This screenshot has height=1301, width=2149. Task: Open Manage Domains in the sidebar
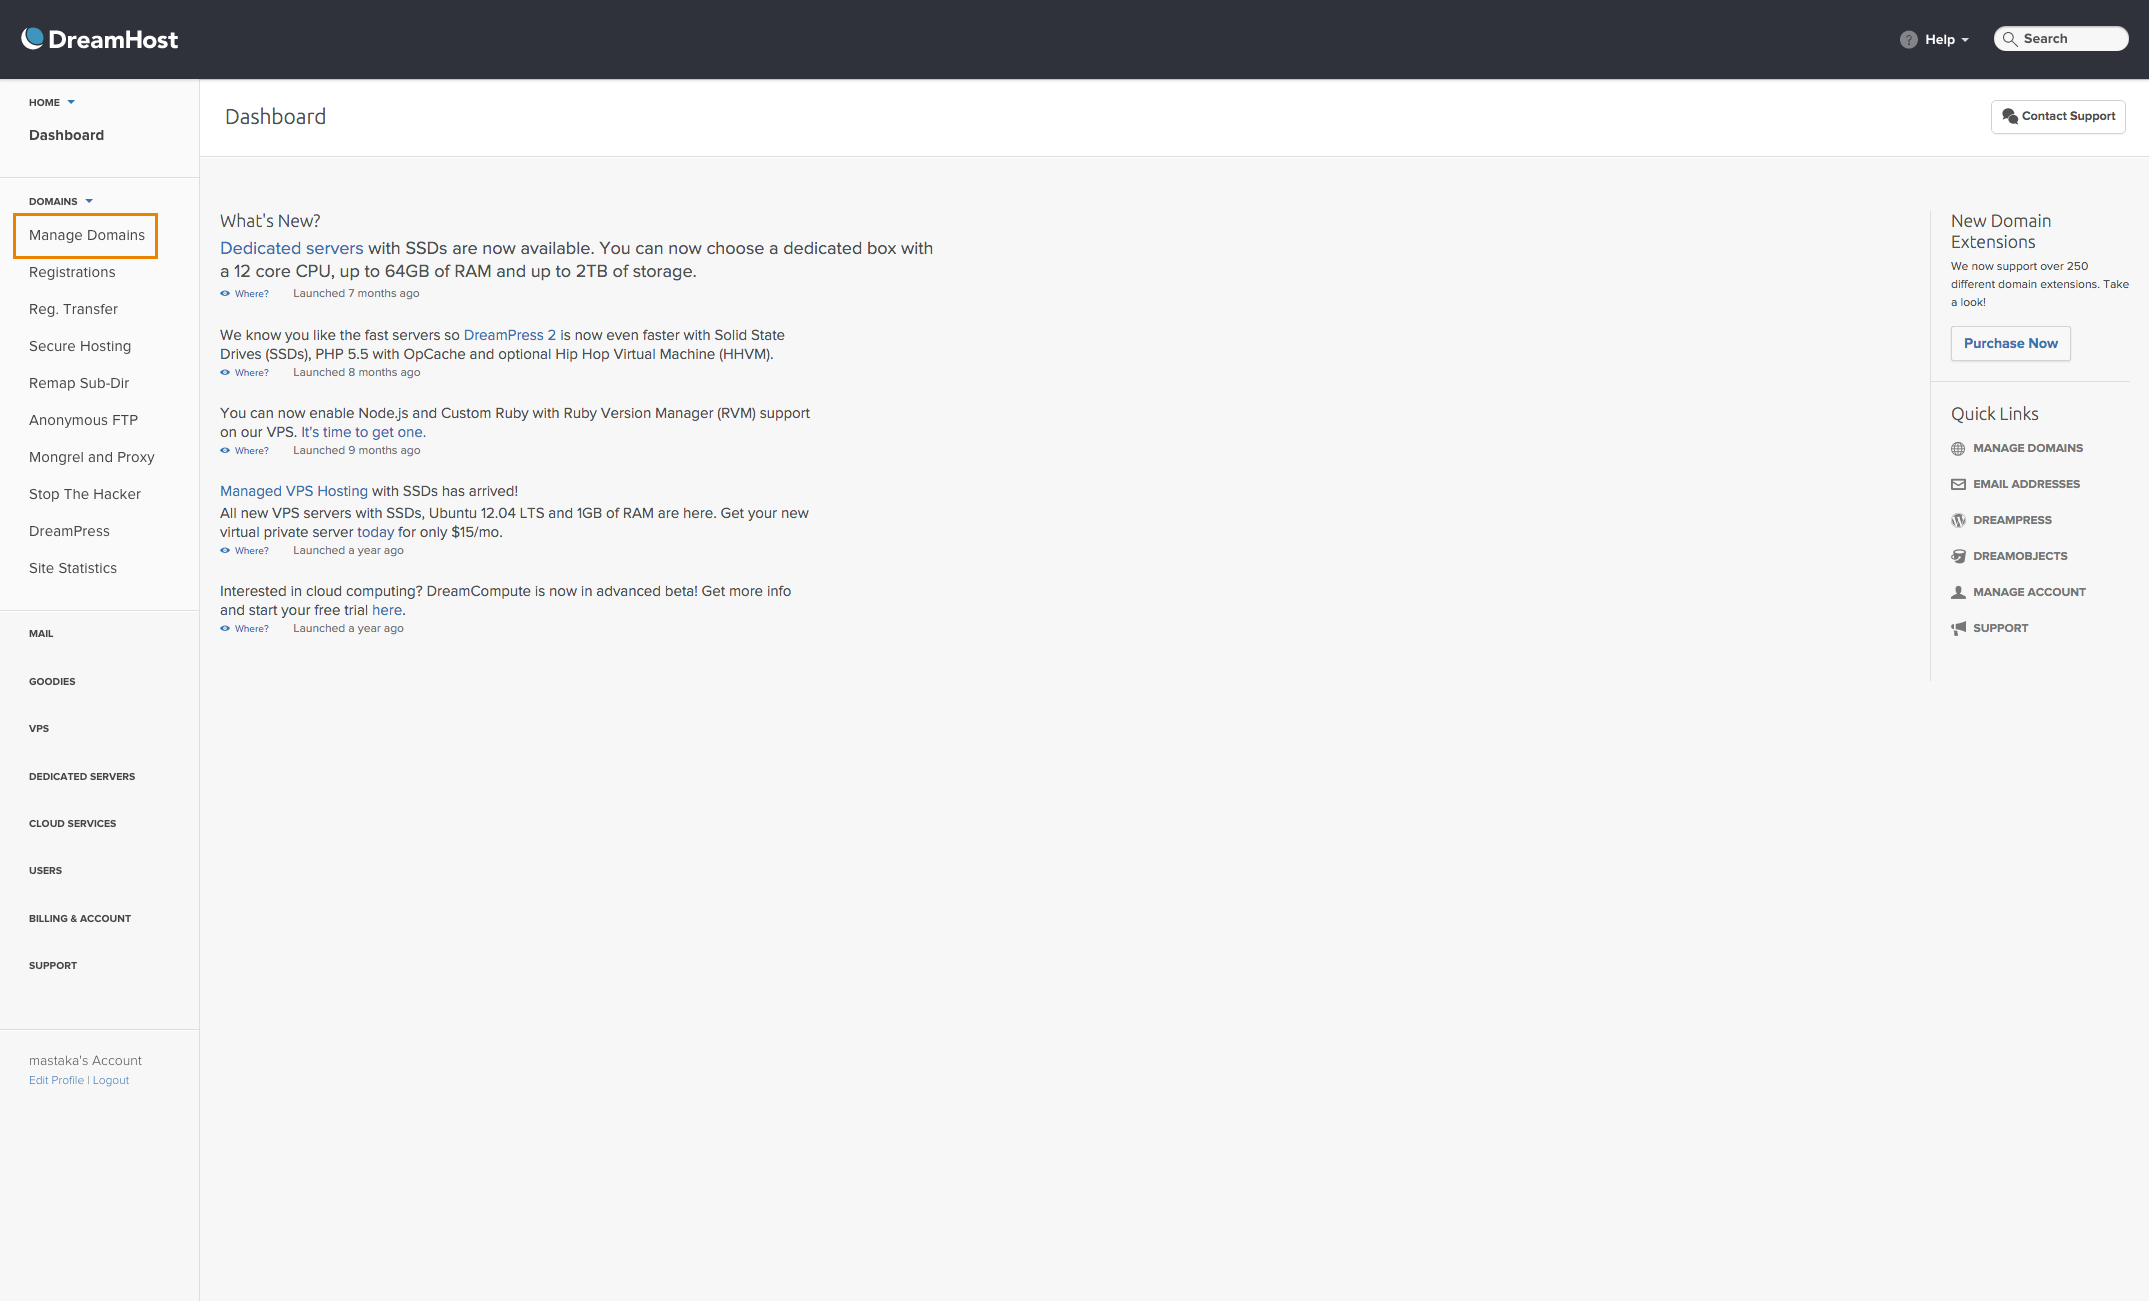point(86,235)
